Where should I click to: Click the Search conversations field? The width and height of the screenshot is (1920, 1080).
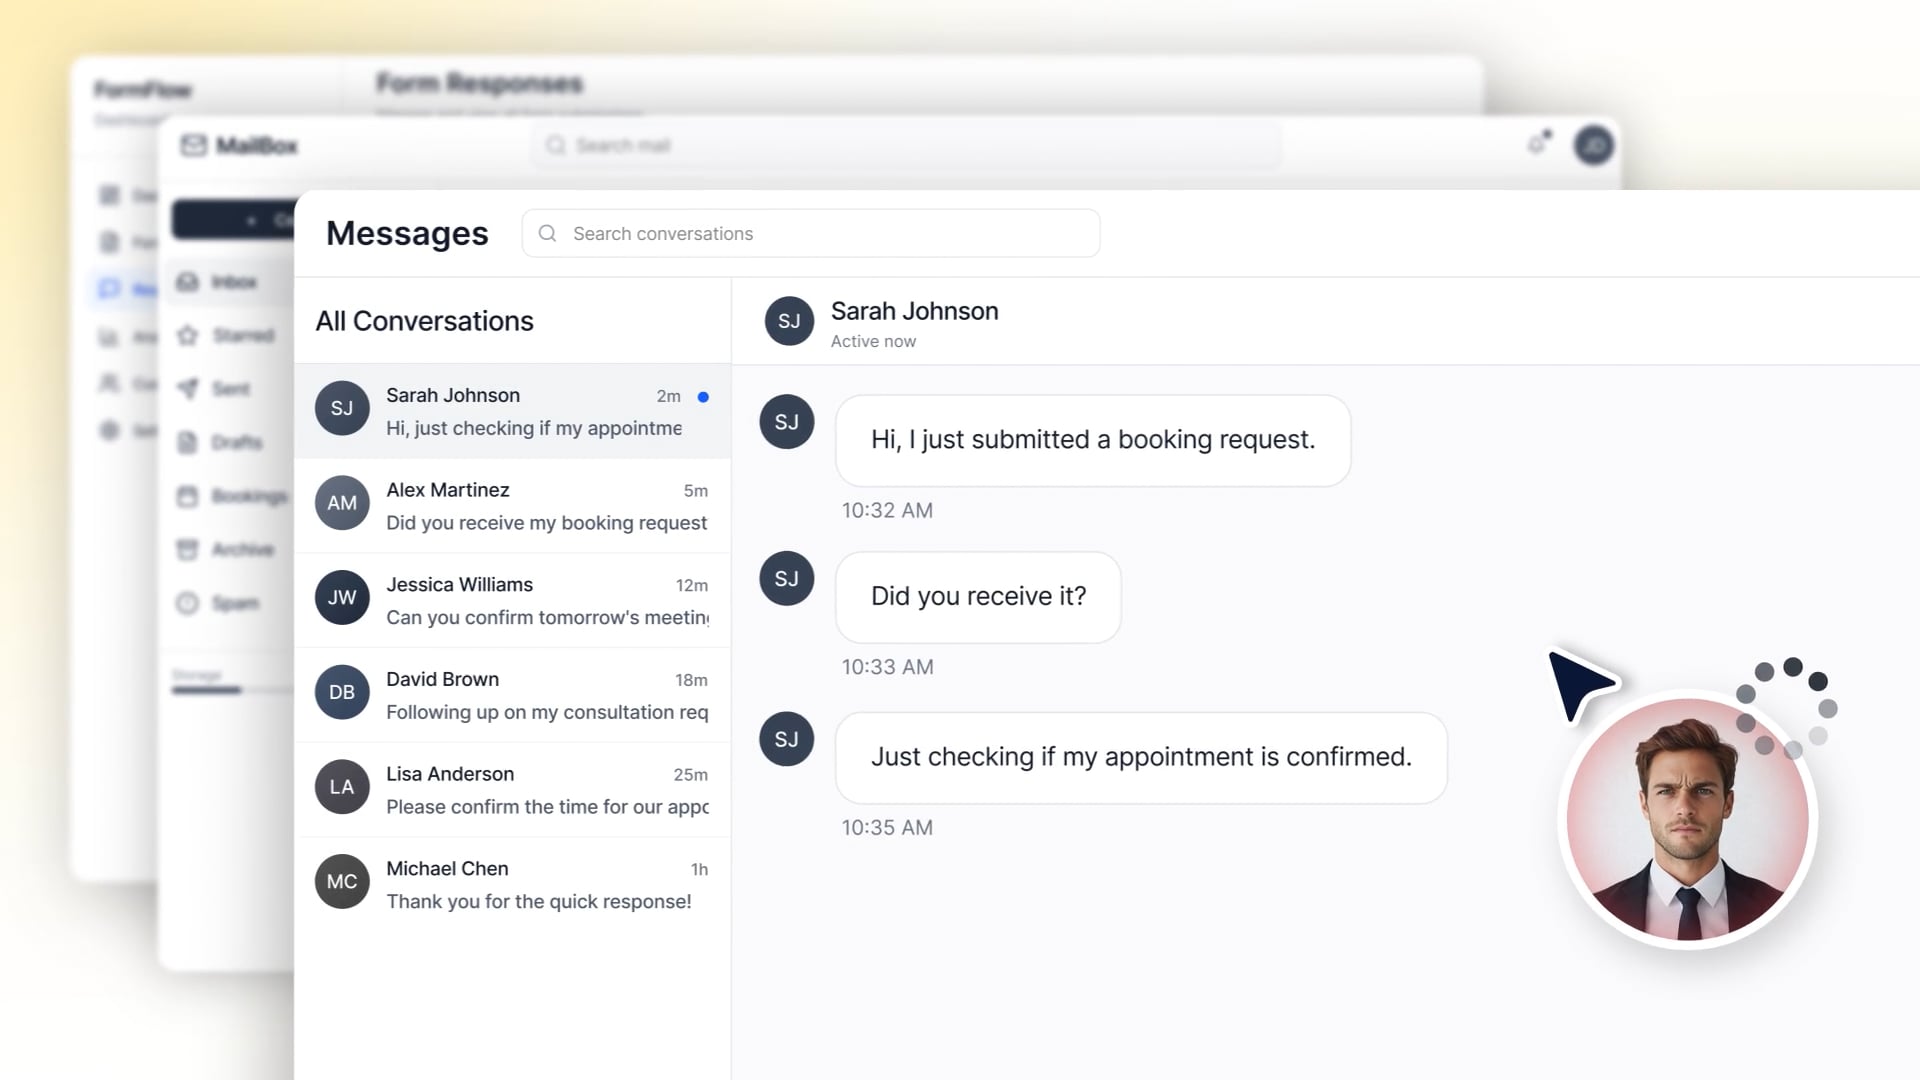click(x=811, y=233)
